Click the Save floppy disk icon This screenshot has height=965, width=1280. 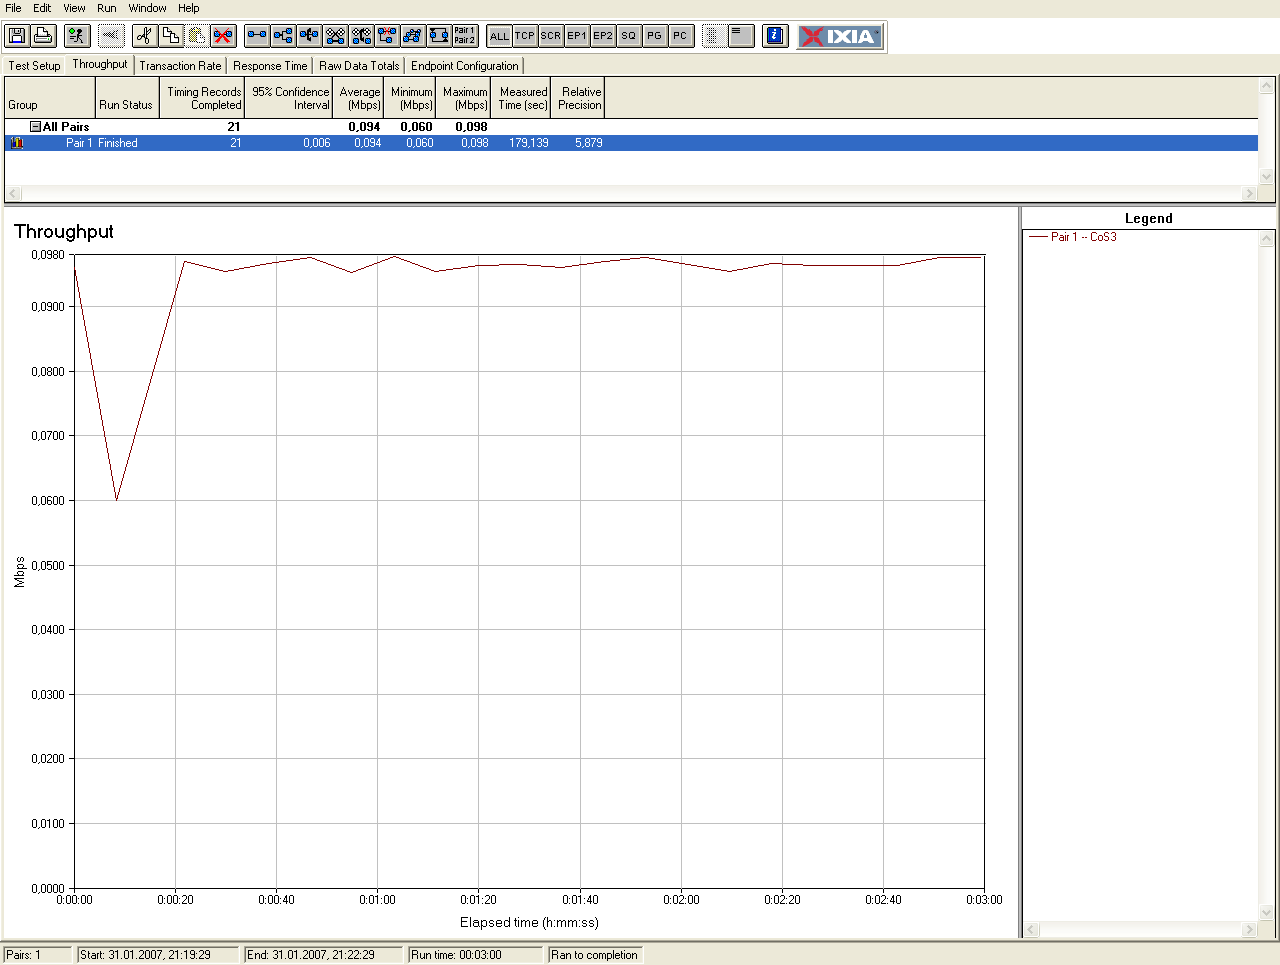pos(17,36)
